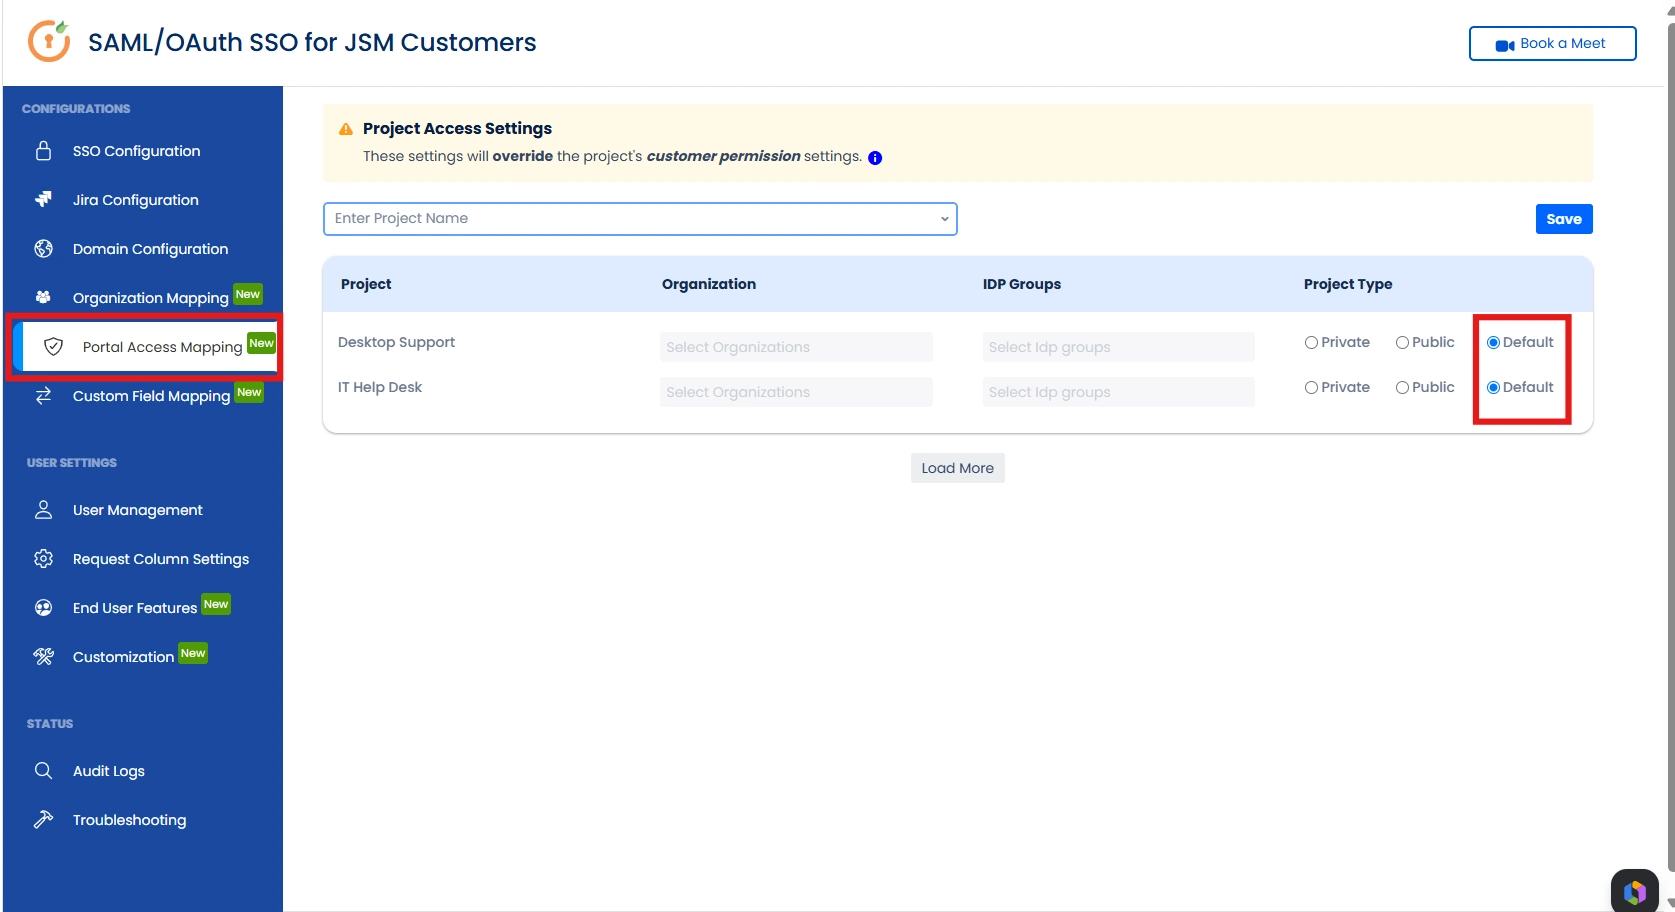Click the Customization tools icon
The height and width of the screenshot is (912, 1675).
tap(43, 657)
